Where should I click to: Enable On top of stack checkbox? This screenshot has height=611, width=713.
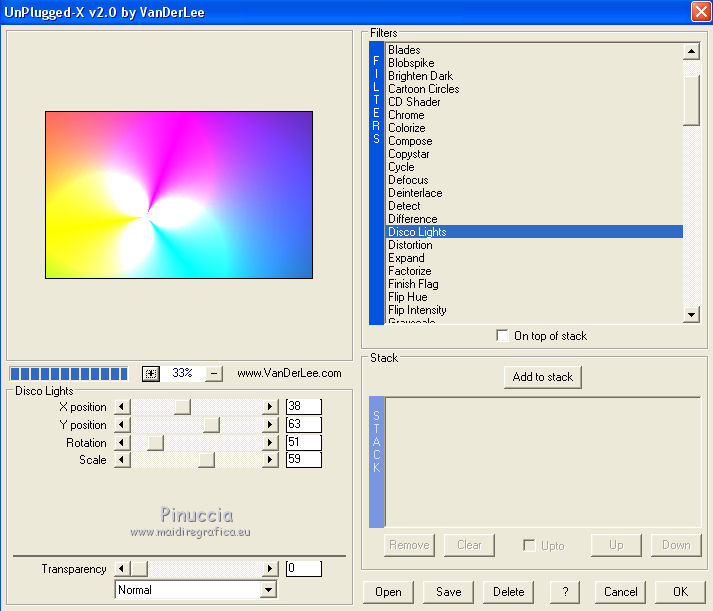click(502, 336)
